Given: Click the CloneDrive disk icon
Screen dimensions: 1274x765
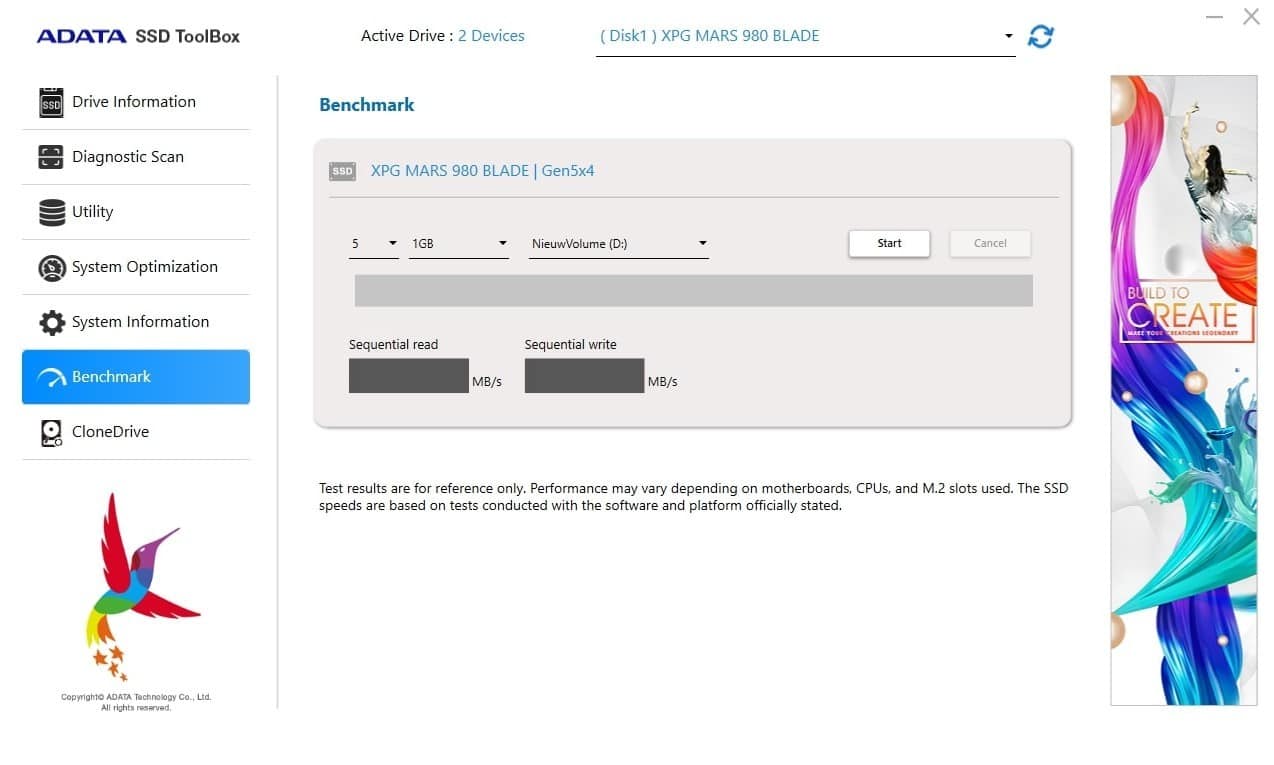Looking at the screenshot, I should pyautogui.click(x=51, y=432).
